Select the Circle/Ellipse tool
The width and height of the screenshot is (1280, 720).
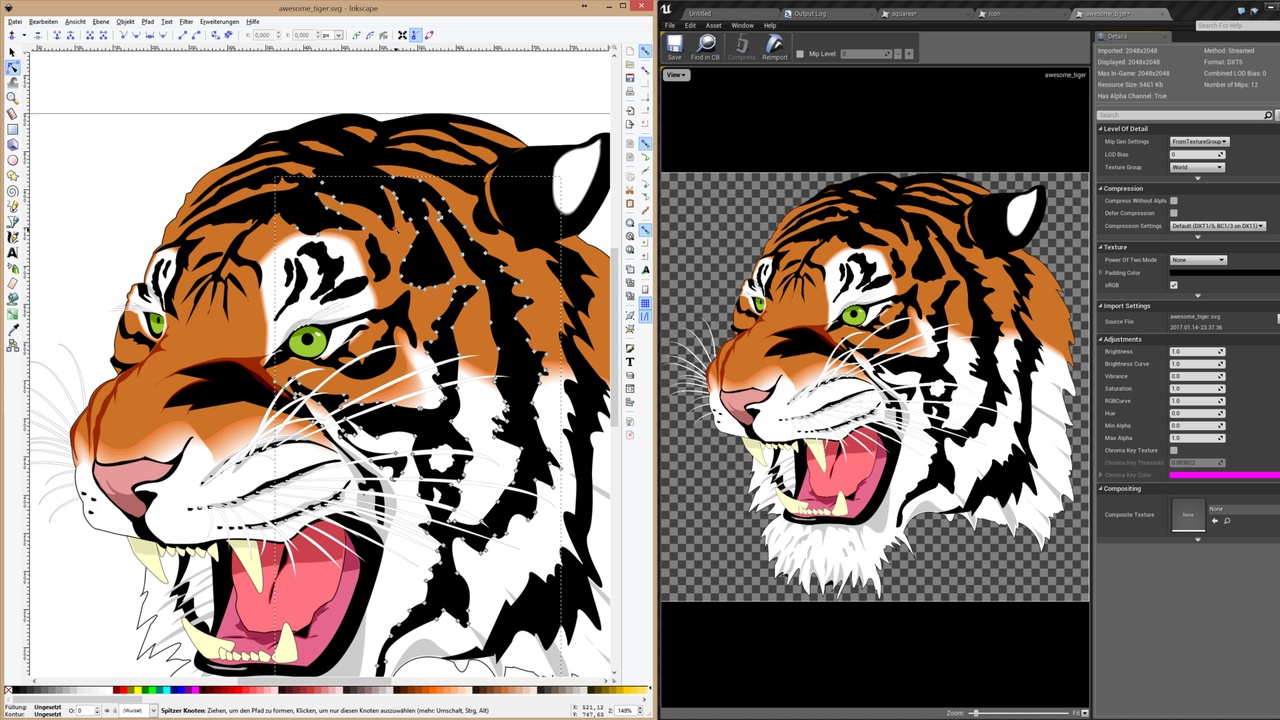point(12,160)
